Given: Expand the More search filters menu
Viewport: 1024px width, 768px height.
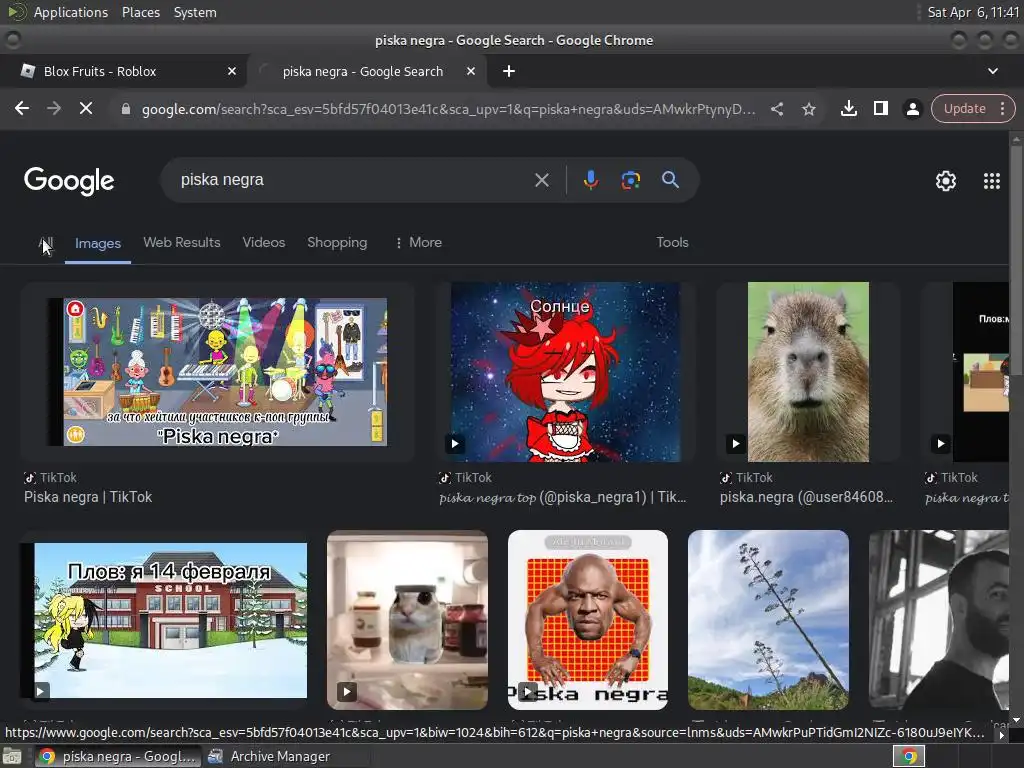Looking at the screenshot, I should (419, 242).
